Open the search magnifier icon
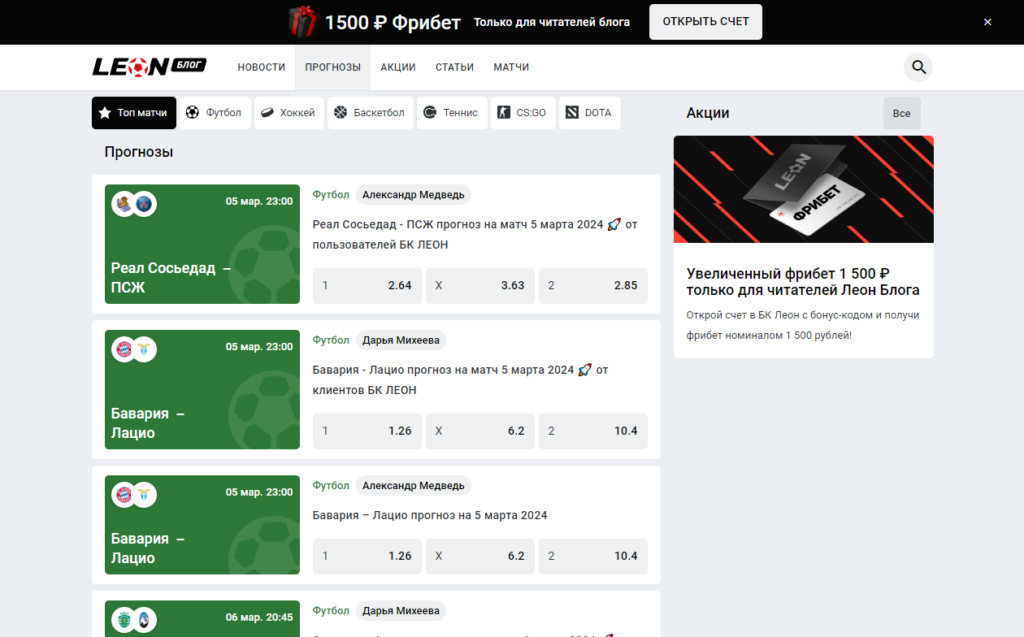This screenshot has height=637, width=1024. (x=918, y=67)
